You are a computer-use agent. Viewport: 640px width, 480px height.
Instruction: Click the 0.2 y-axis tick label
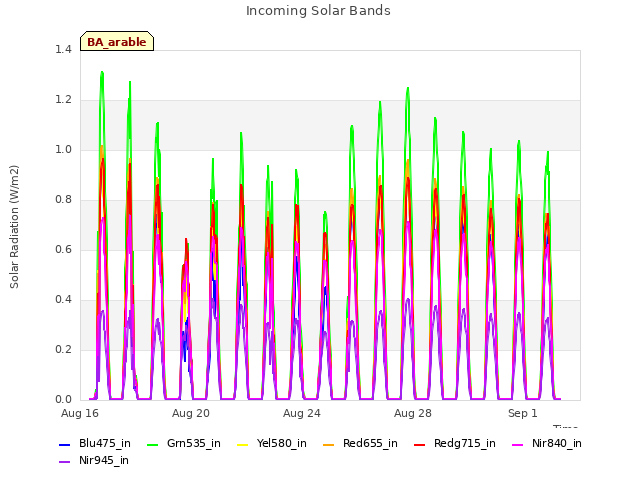point(63,350)
